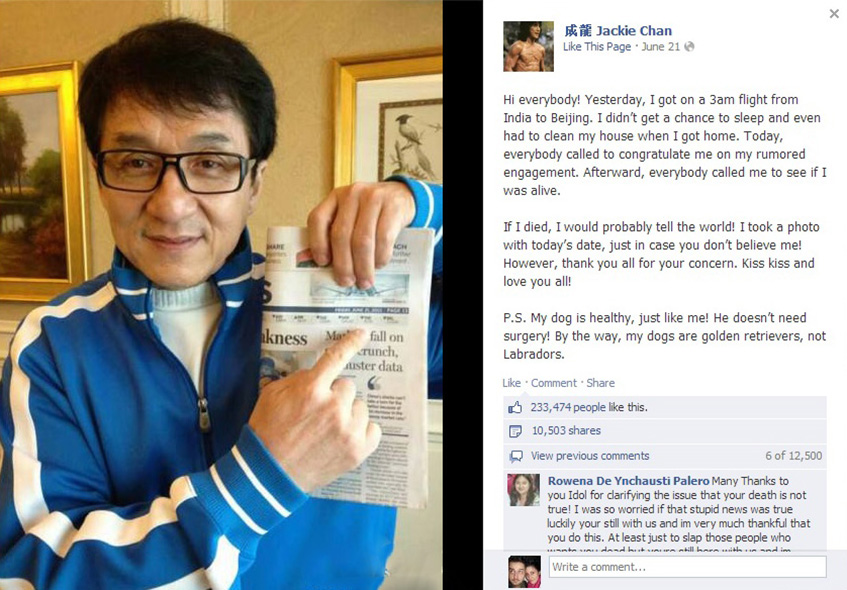847x590 pixels.
Task: Click Like This Page link
Action: [x=597, y=47]
